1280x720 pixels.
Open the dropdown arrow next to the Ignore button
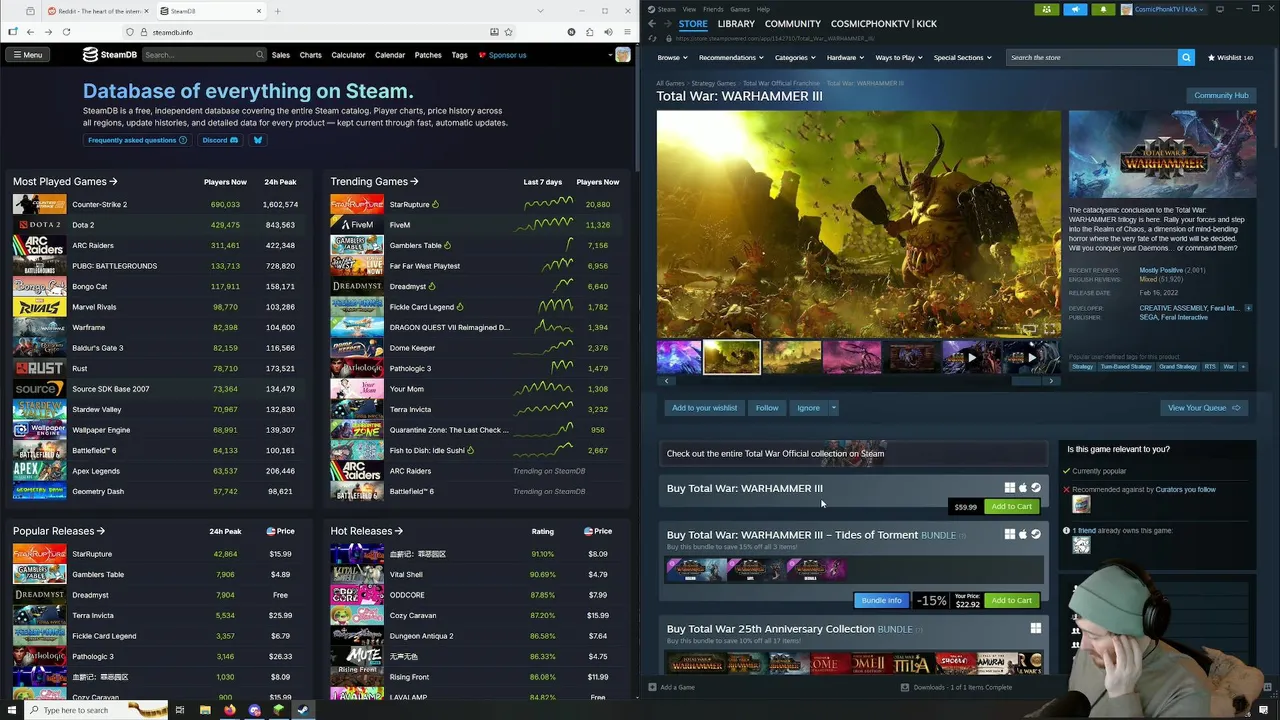[833, 408]
